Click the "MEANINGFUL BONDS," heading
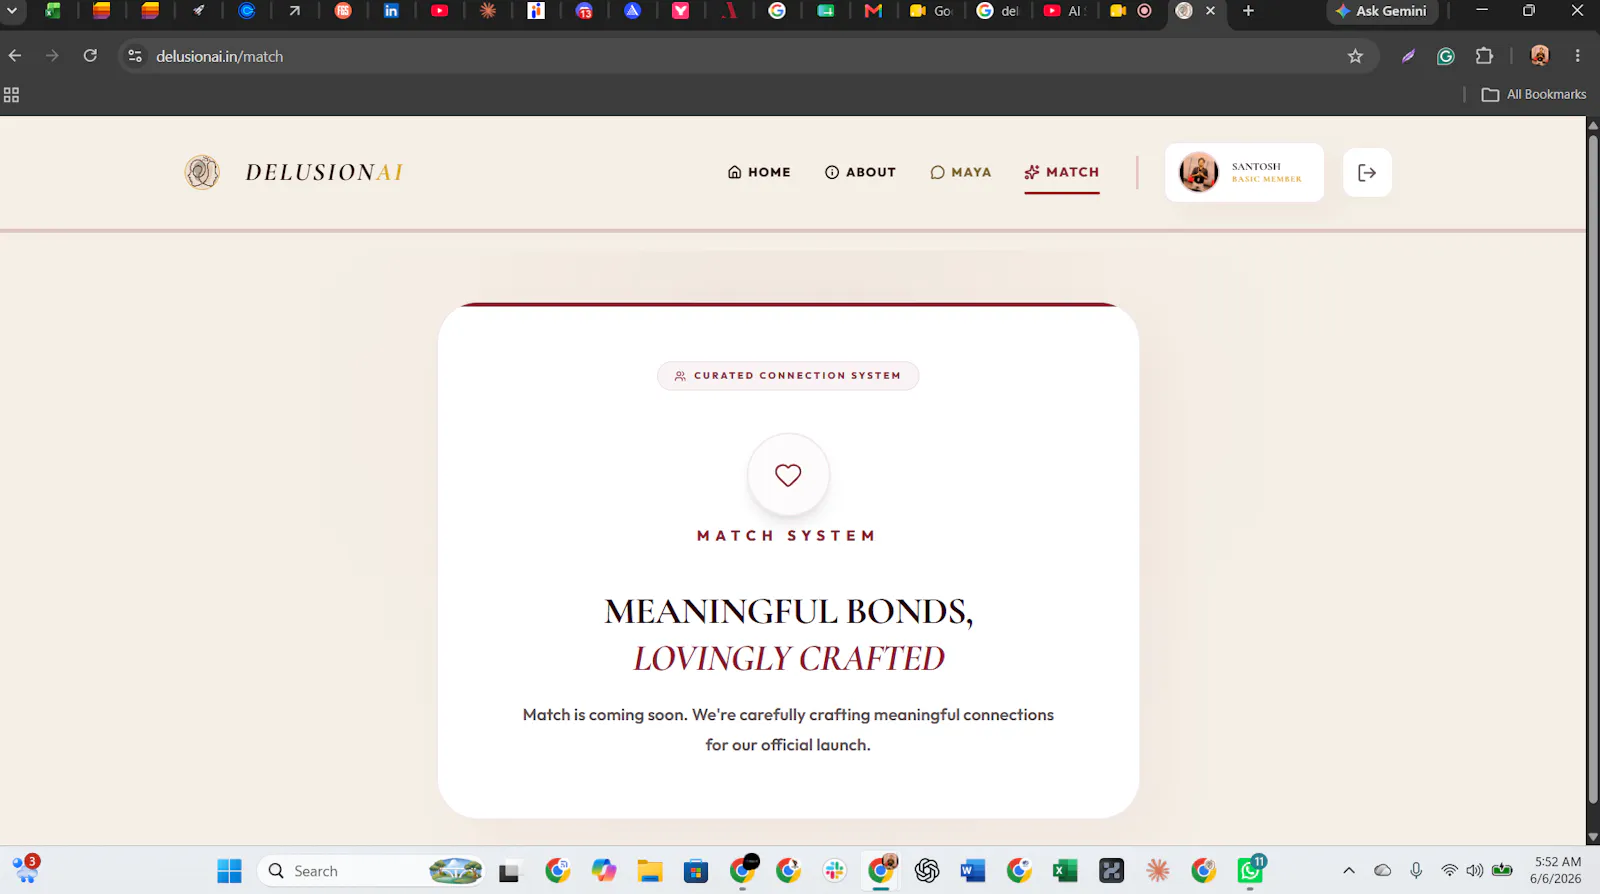The width and height of the screenshot is (1600, 894). point(788,611)
